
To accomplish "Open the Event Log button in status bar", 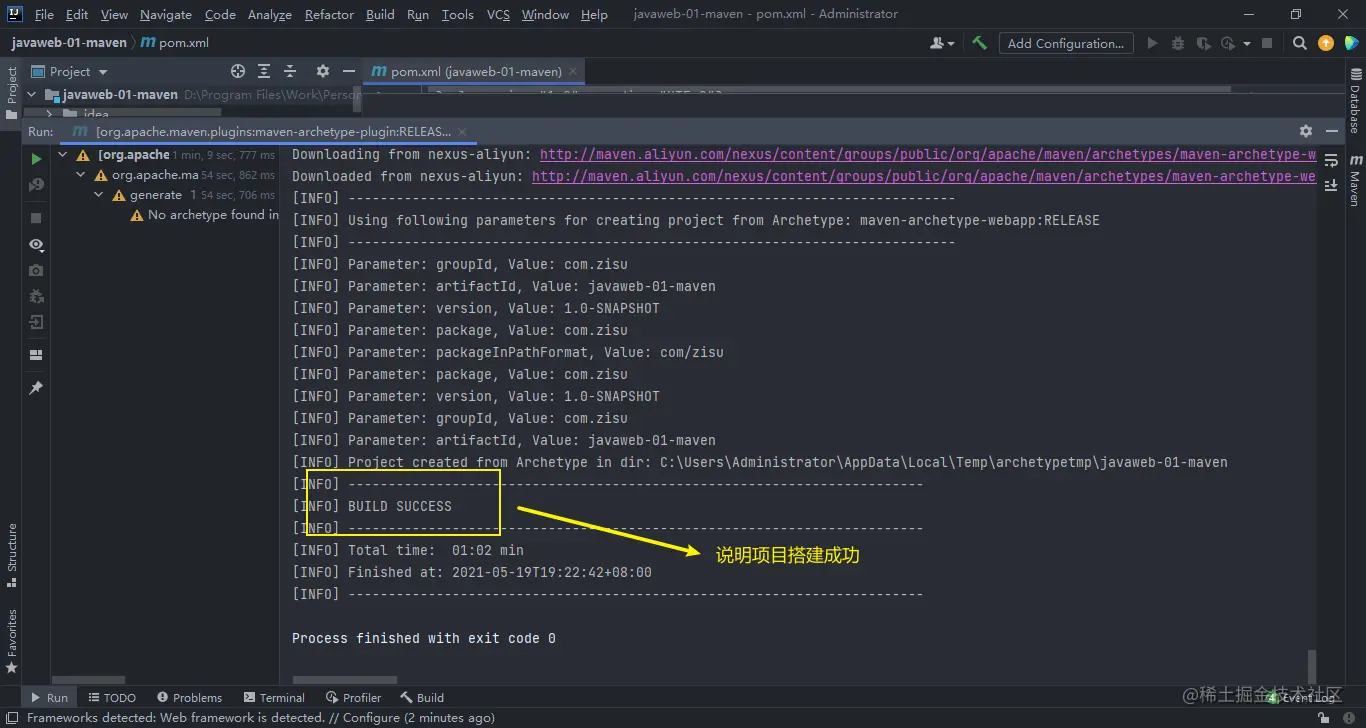I will 1301,697.
